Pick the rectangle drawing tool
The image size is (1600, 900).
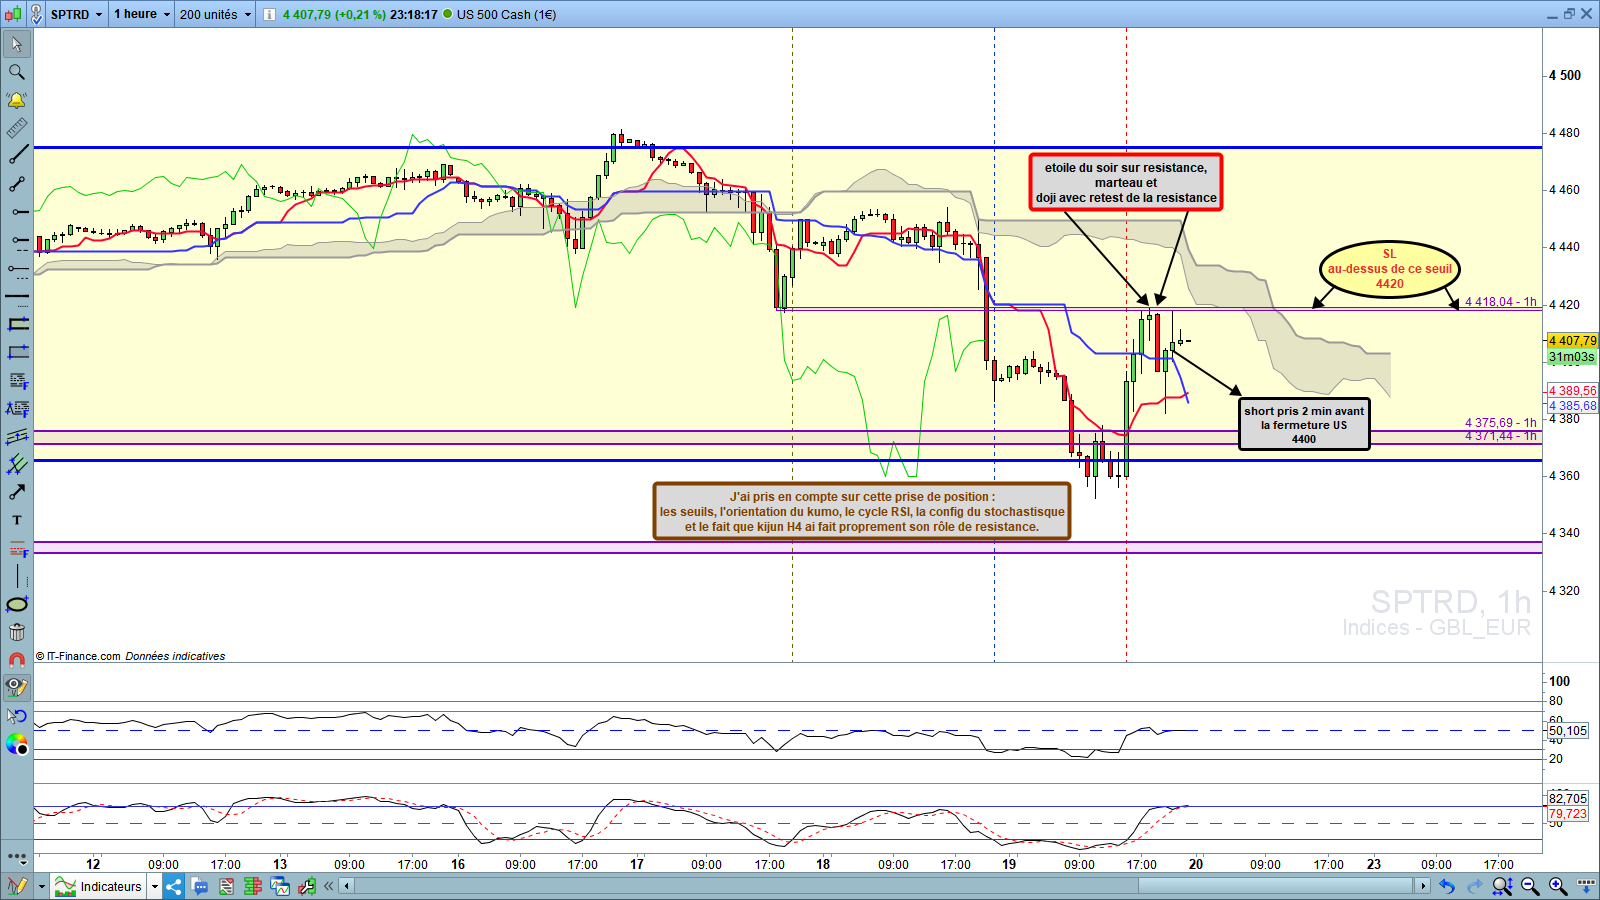17,324
